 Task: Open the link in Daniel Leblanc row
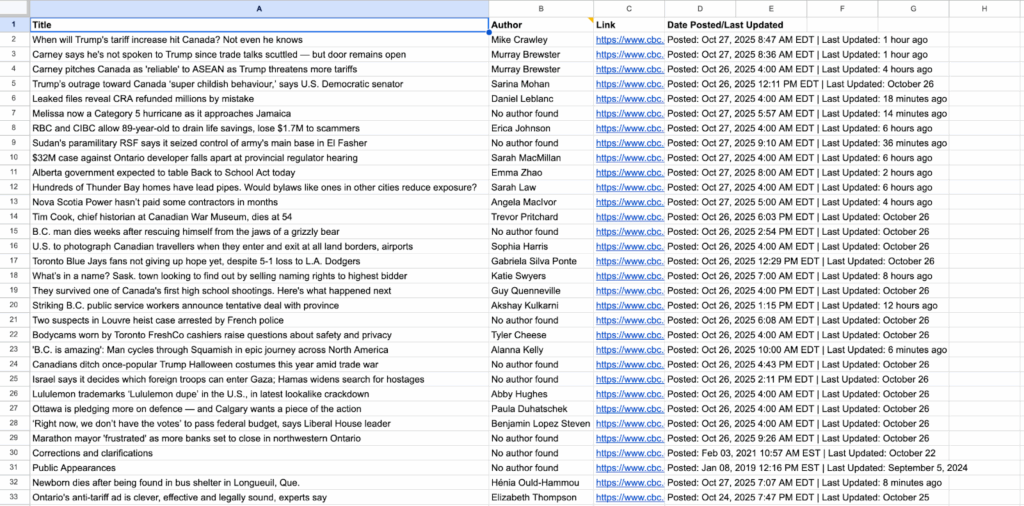click(630, 99)
